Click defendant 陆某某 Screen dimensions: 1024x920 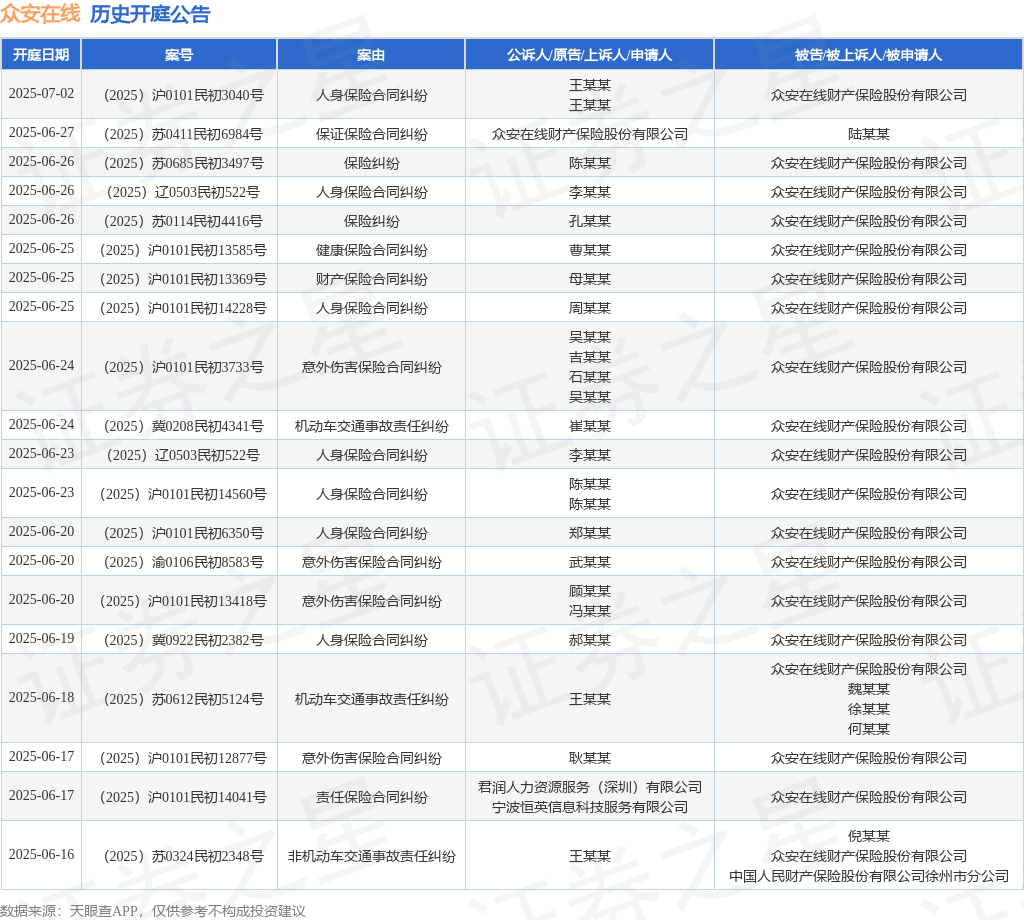869,135
